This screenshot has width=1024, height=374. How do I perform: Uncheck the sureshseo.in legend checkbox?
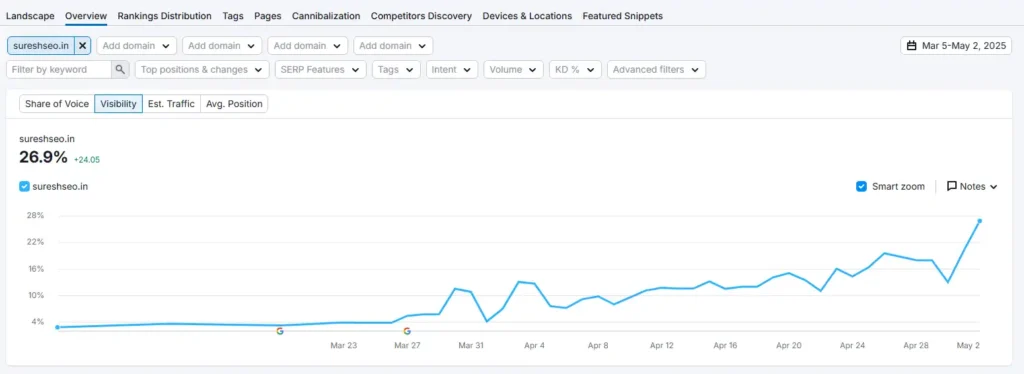click(x=24, y=187)
